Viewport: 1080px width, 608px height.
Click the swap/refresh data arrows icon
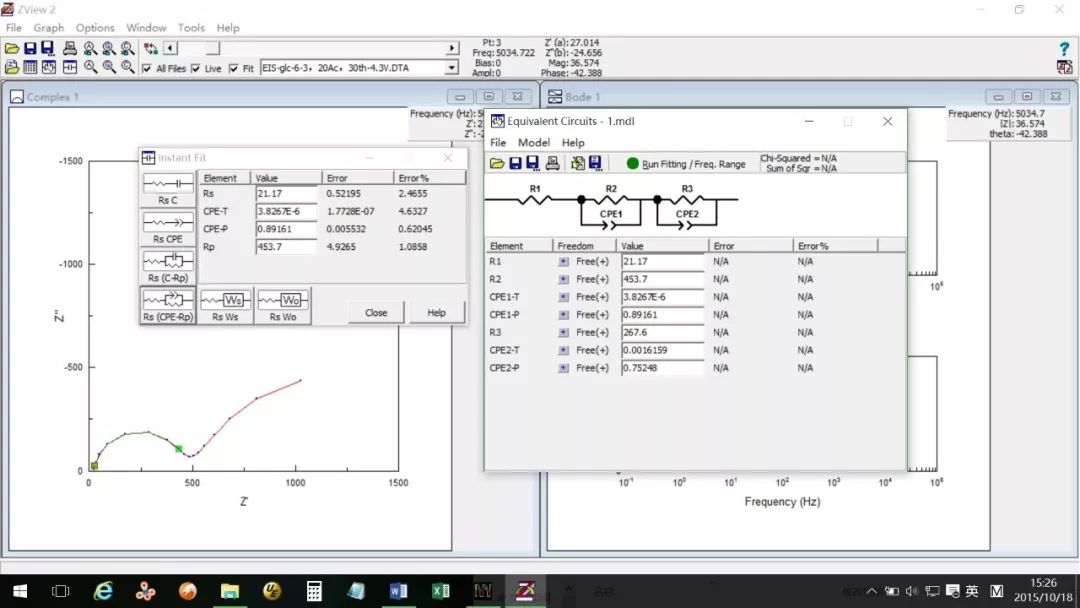[151, 48]
